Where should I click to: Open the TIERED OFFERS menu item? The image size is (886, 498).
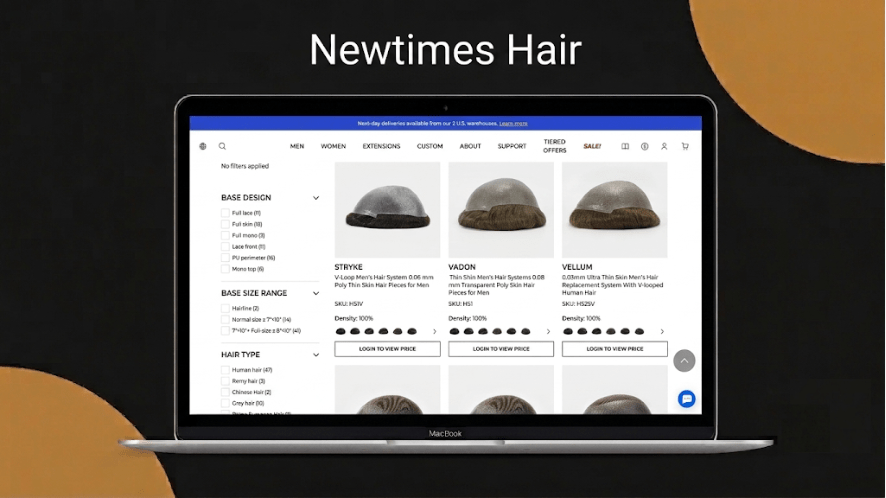pos(554,146)
